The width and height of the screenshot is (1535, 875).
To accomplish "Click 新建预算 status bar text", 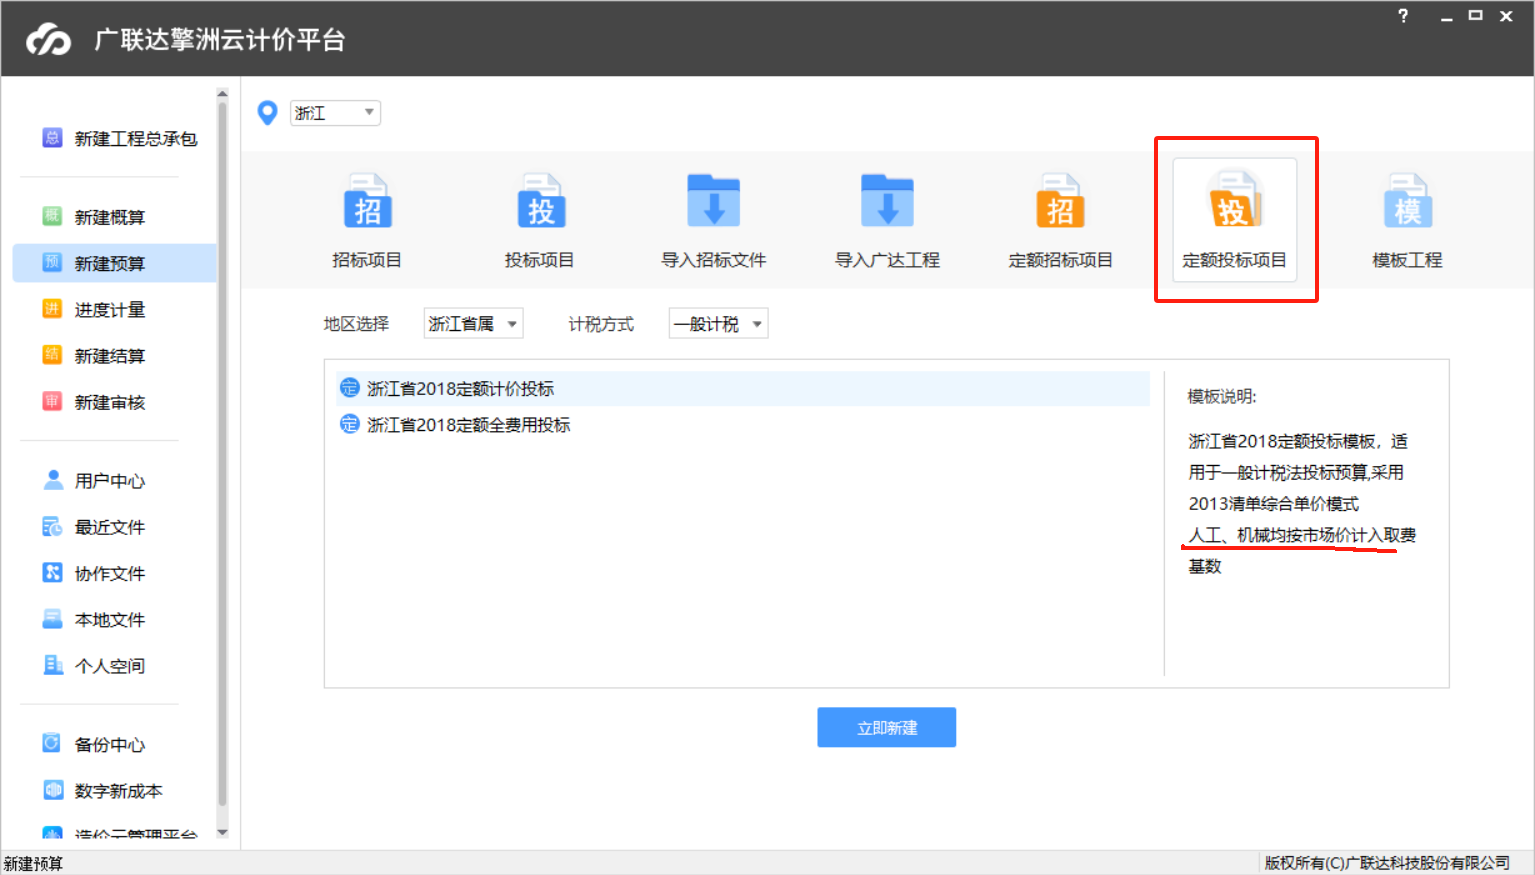I will pyautogui.click(x=33, y=863).
